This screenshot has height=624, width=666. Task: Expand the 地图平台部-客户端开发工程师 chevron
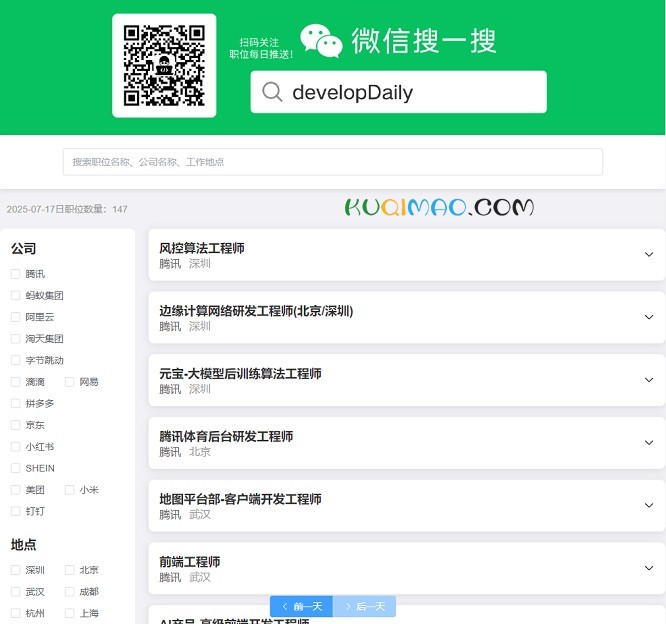point(649,505)
